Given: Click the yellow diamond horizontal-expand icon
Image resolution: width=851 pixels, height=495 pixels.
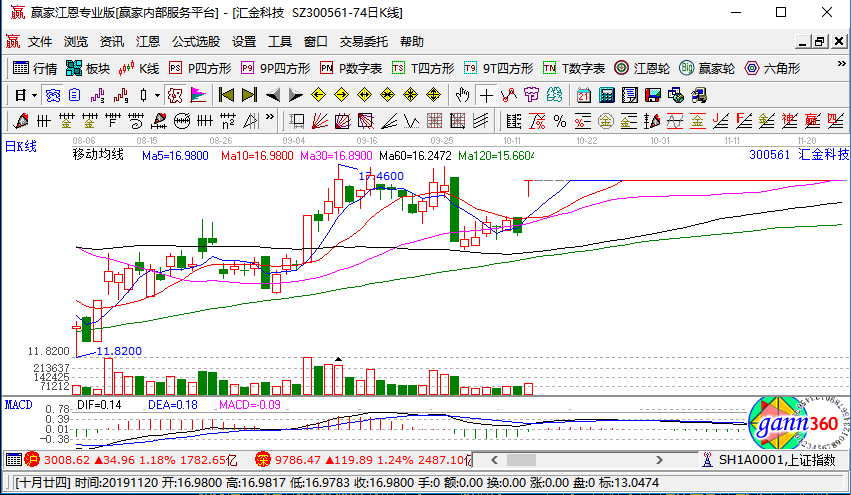Looking at the screenshot, I should [x=364, y=96].
